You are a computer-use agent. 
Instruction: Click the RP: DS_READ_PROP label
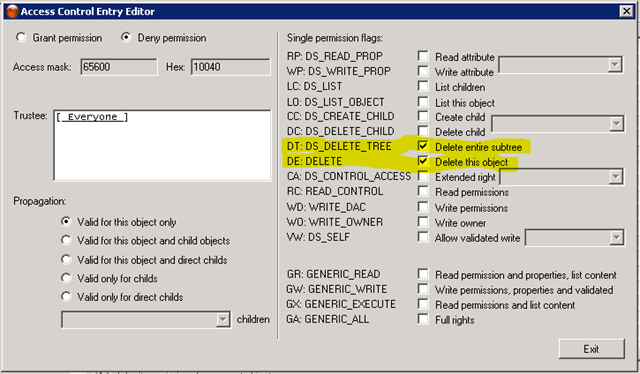coord(335,56)
